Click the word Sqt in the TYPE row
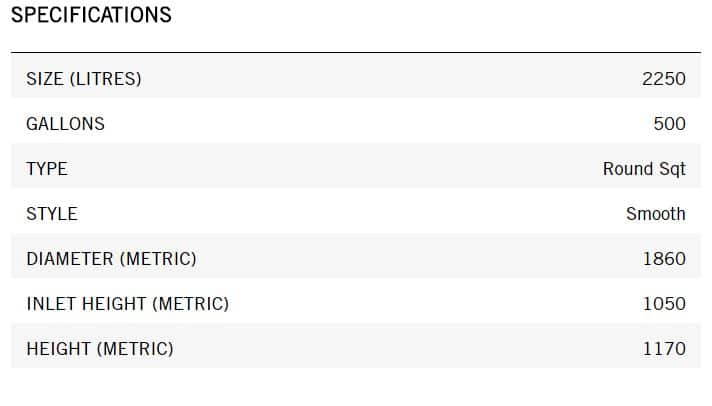 click(x=672, y=169)
